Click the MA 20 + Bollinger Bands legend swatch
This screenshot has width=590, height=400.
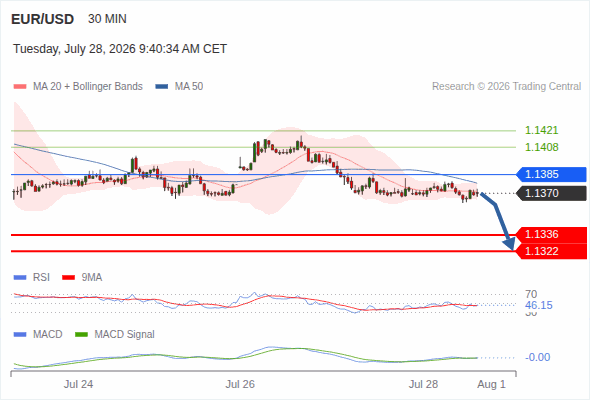[20, 87]
